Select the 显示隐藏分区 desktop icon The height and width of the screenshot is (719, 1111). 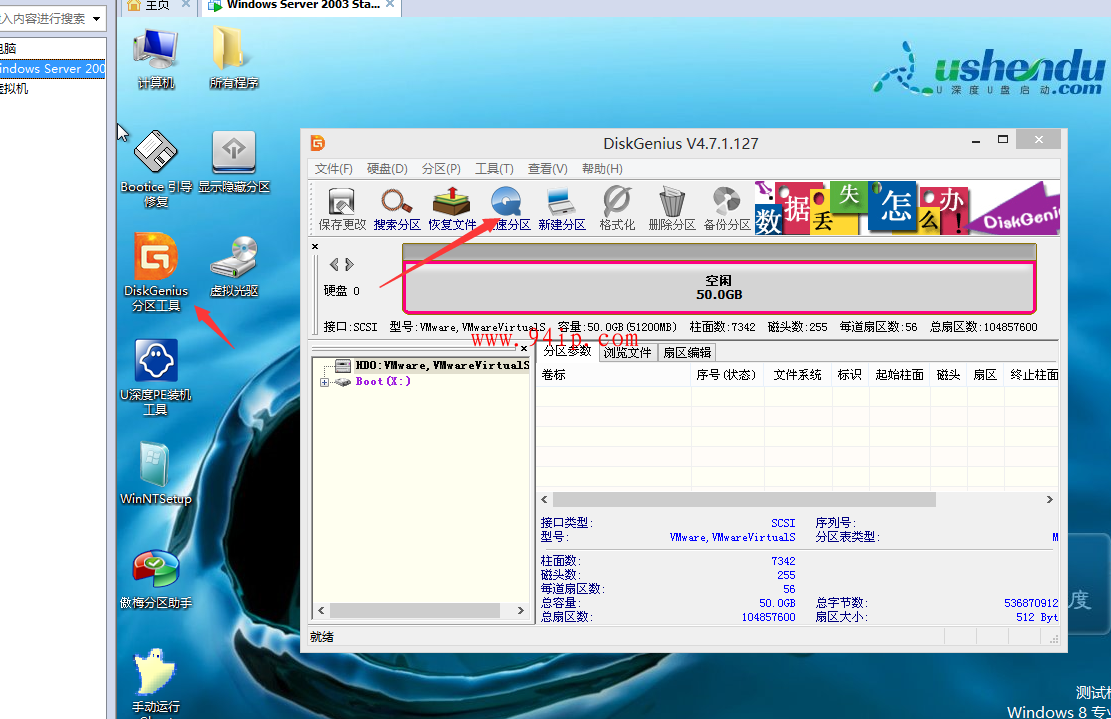[234, 162]
